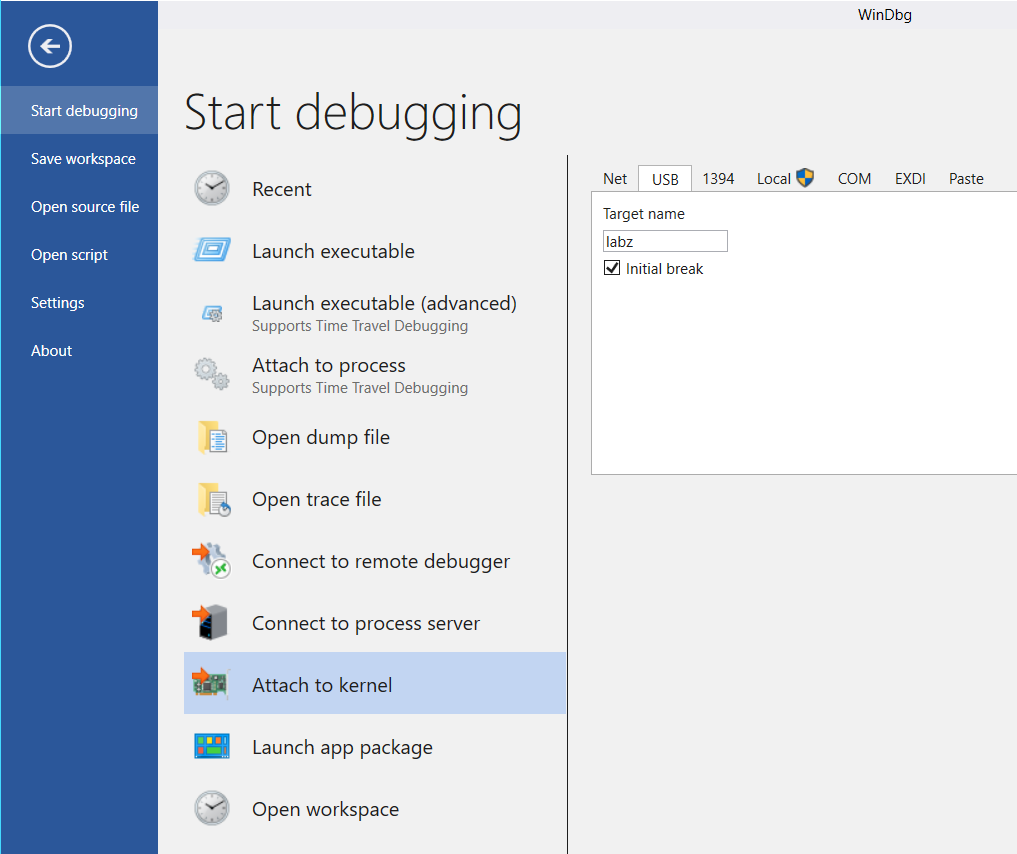Select Attach to kernel label
The image size is (1017, 854).
point(322,685)
